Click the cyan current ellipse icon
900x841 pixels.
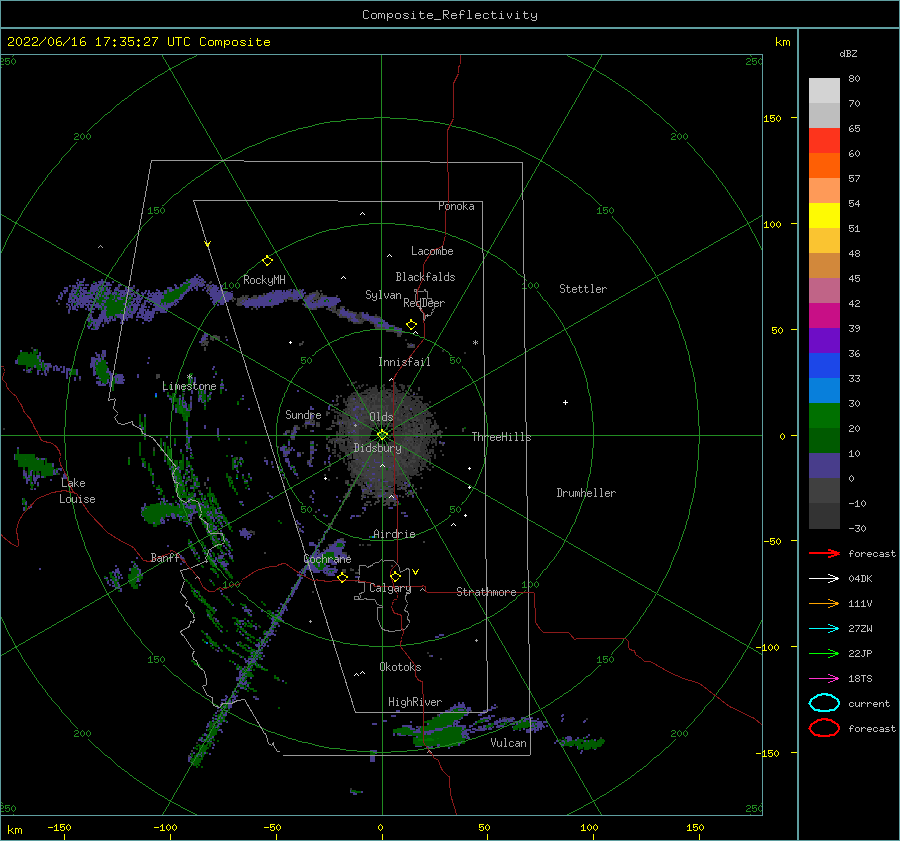(x=824, y=703)
